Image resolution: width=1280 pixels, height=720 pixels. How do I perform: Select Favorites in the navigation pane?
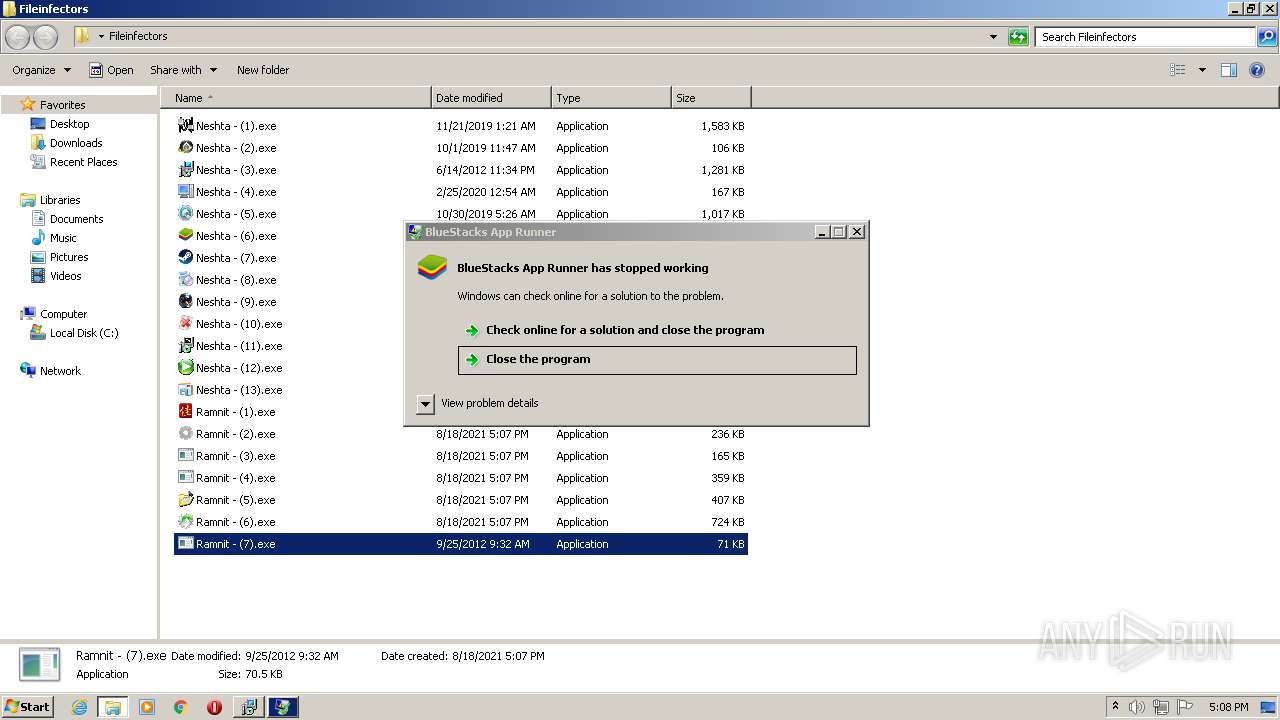pyautogui.click(x=62, y=105)
